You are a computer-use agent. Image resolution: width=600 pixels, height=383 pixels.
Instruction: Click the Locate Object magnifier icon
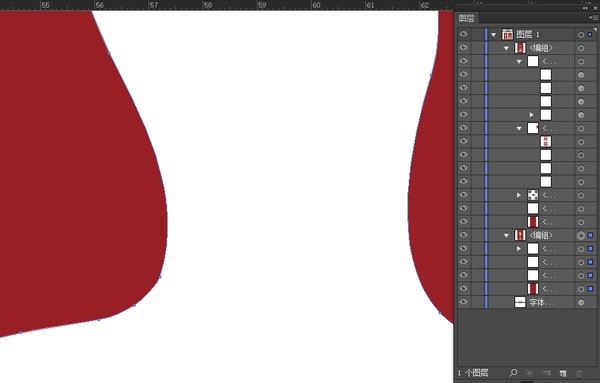[x=514, y=372]
